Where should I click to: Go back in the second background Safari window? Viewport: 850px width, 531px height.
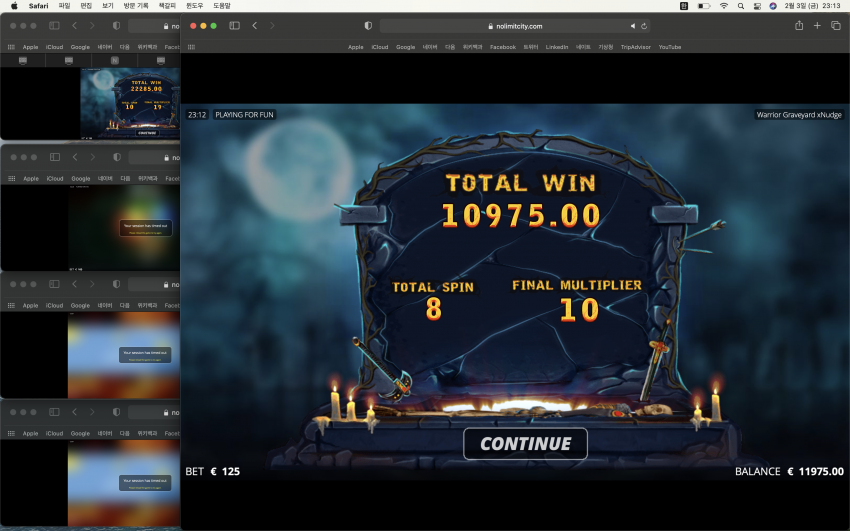[x=75, y=157]
